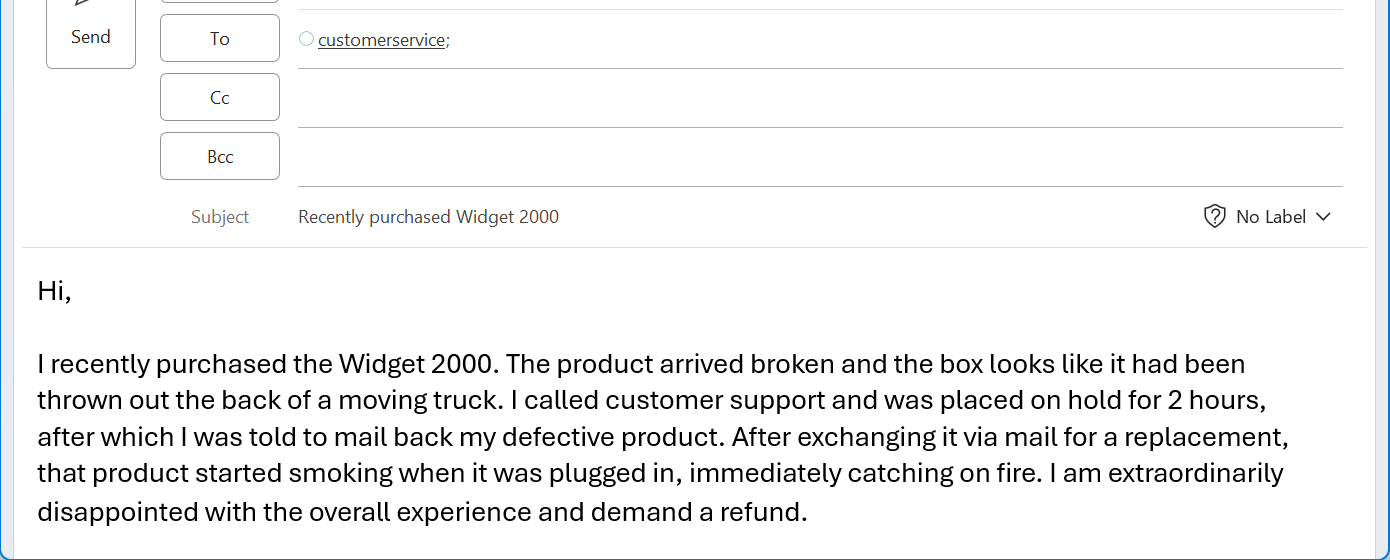Select the customerservice recipient
1390x560 pixels.
tap(381, 40)
